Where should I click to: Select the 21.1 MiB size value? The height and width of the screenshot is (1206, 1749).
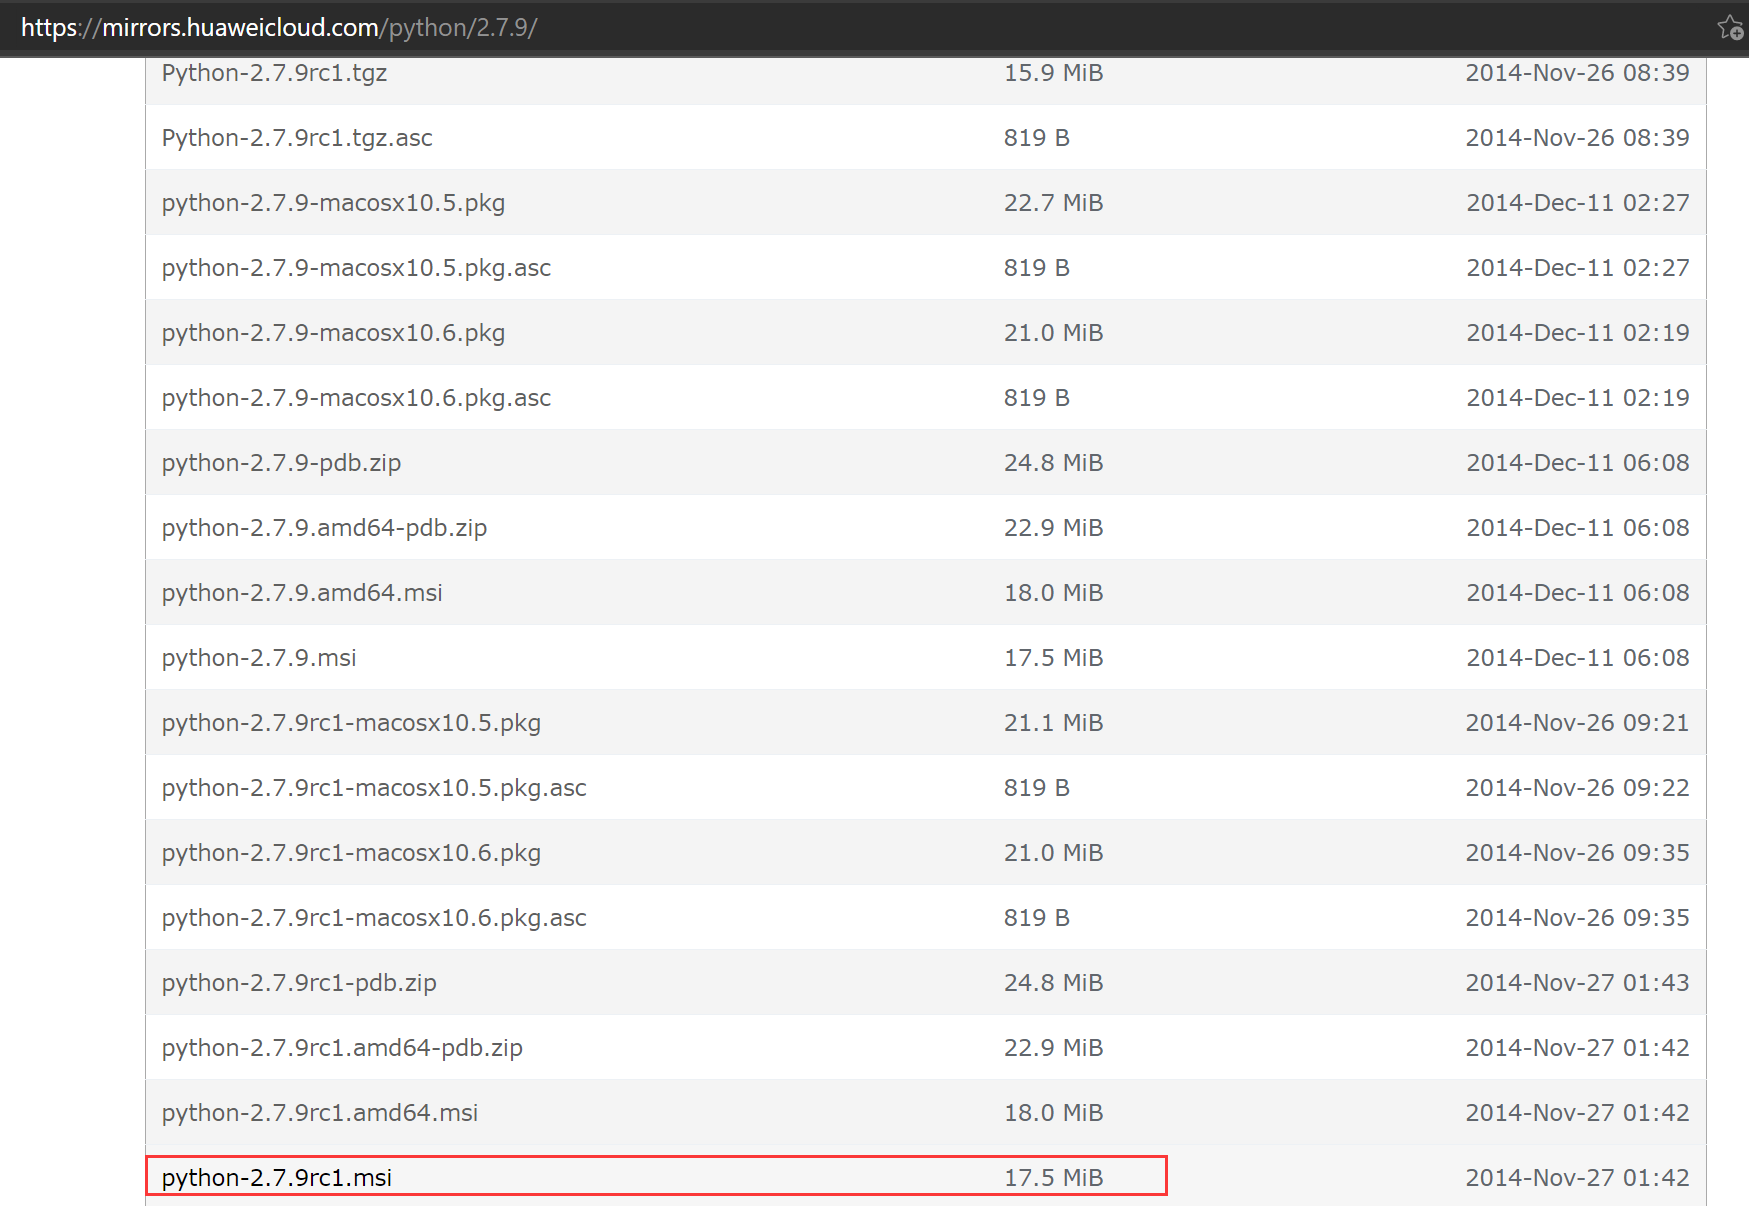coord(1053,723)
